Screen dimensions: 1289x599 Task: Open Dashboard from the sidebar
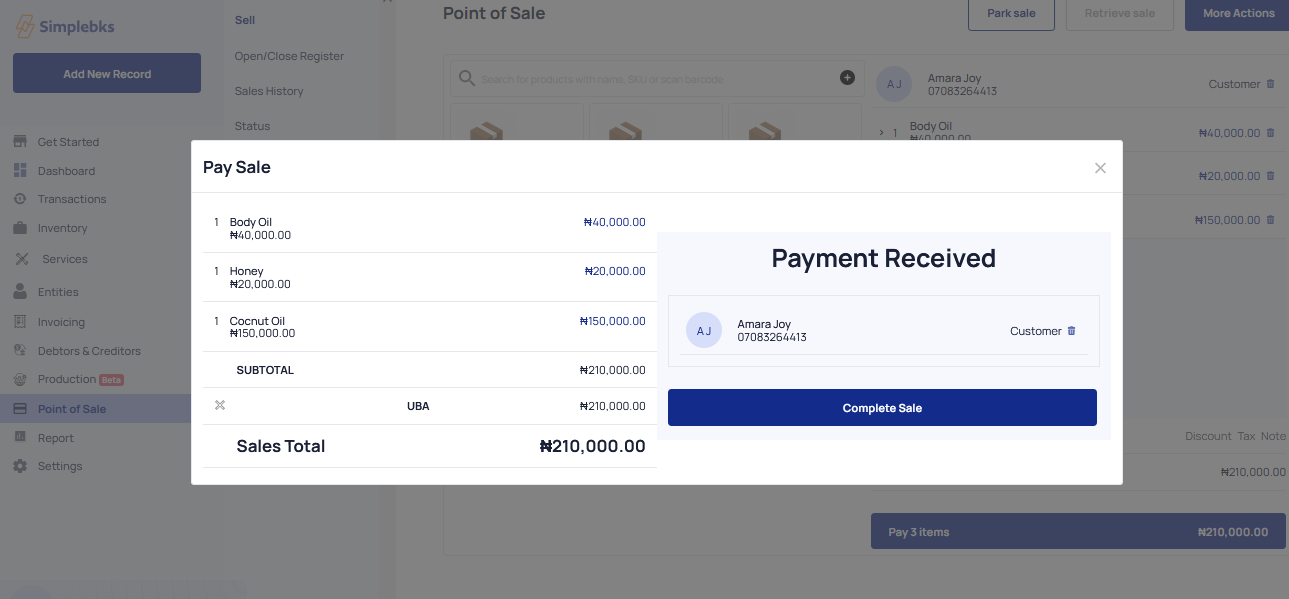click(x=66, y=171)
